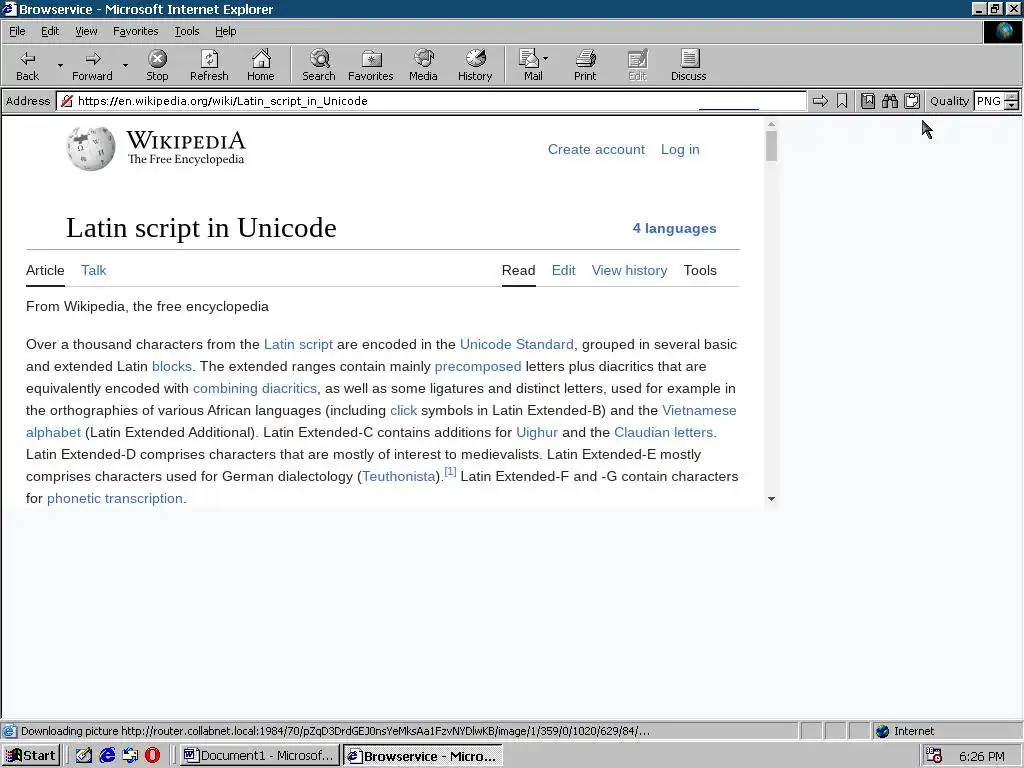The height and width of the screenshot is (768, 1024).
Task: Click the footnote [1] reference
Action: pos(450,472)
